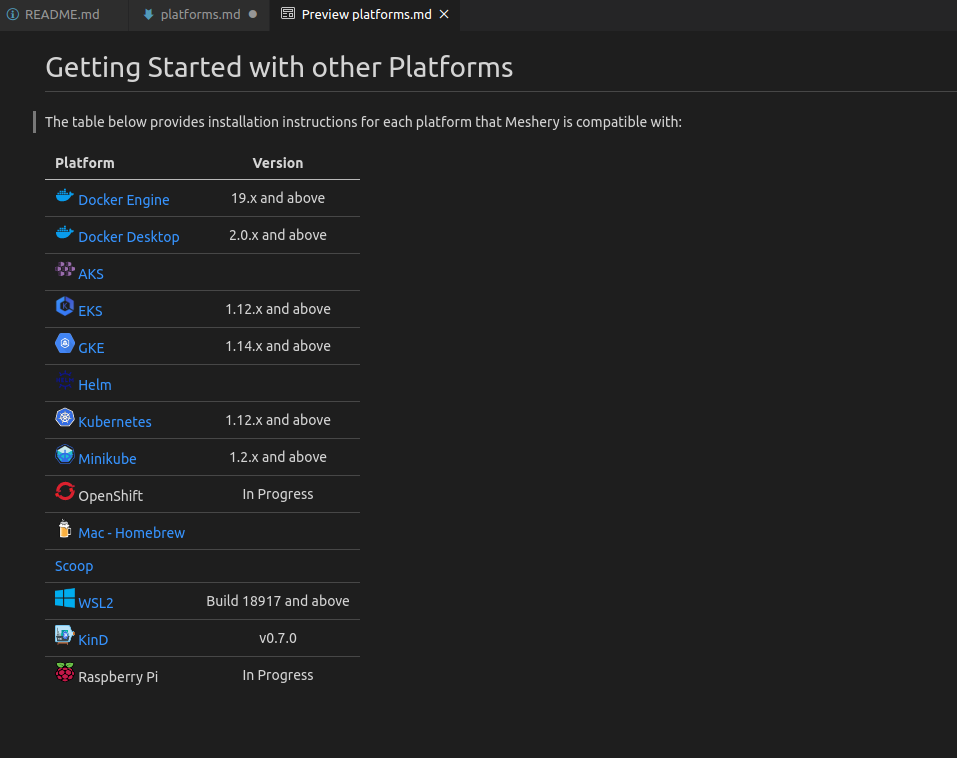The height and width of the screenshot is (758, 957).
Task: Click the Platform column header
Action: pyautogui.click(x=85, y=163)
